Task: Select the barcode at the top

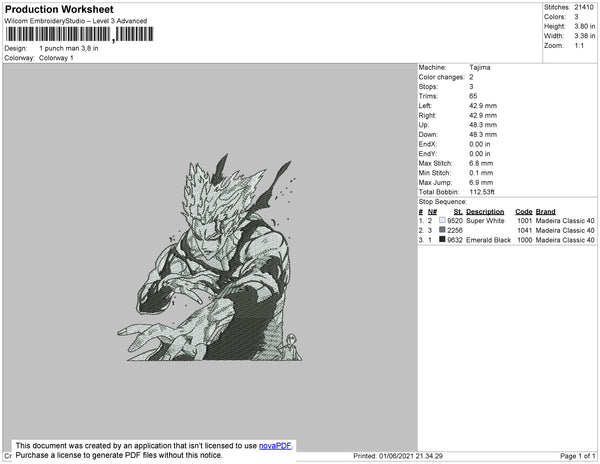Action: click(x=79, y=34)
